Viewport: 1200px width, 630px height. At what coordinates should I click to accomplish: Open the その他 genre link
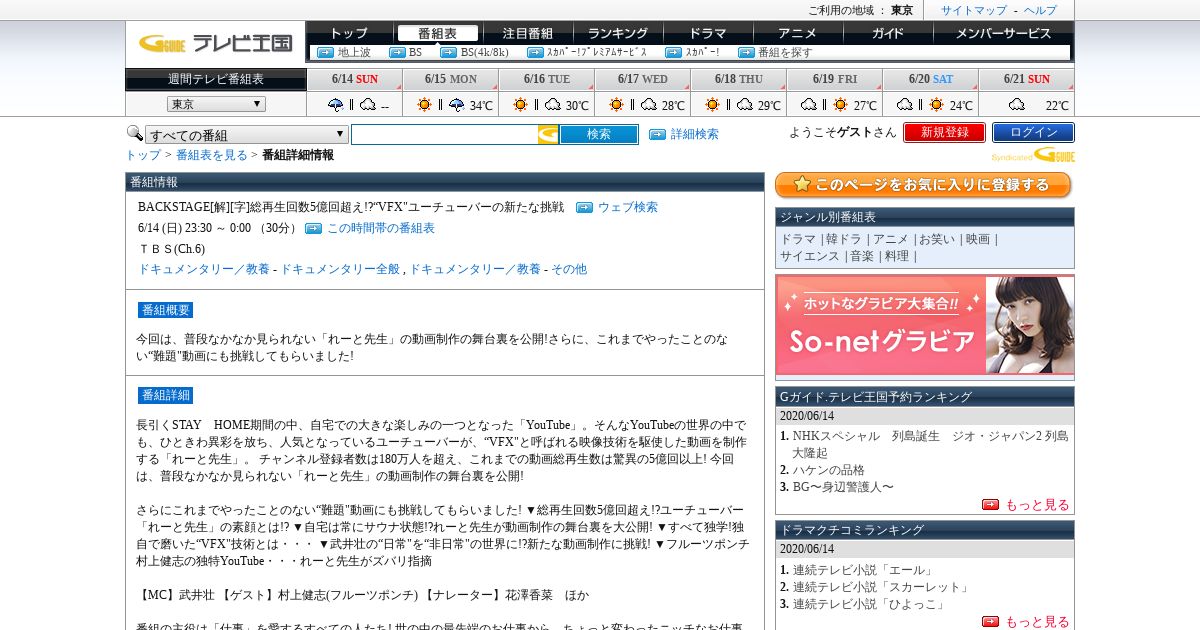[569, 269]
